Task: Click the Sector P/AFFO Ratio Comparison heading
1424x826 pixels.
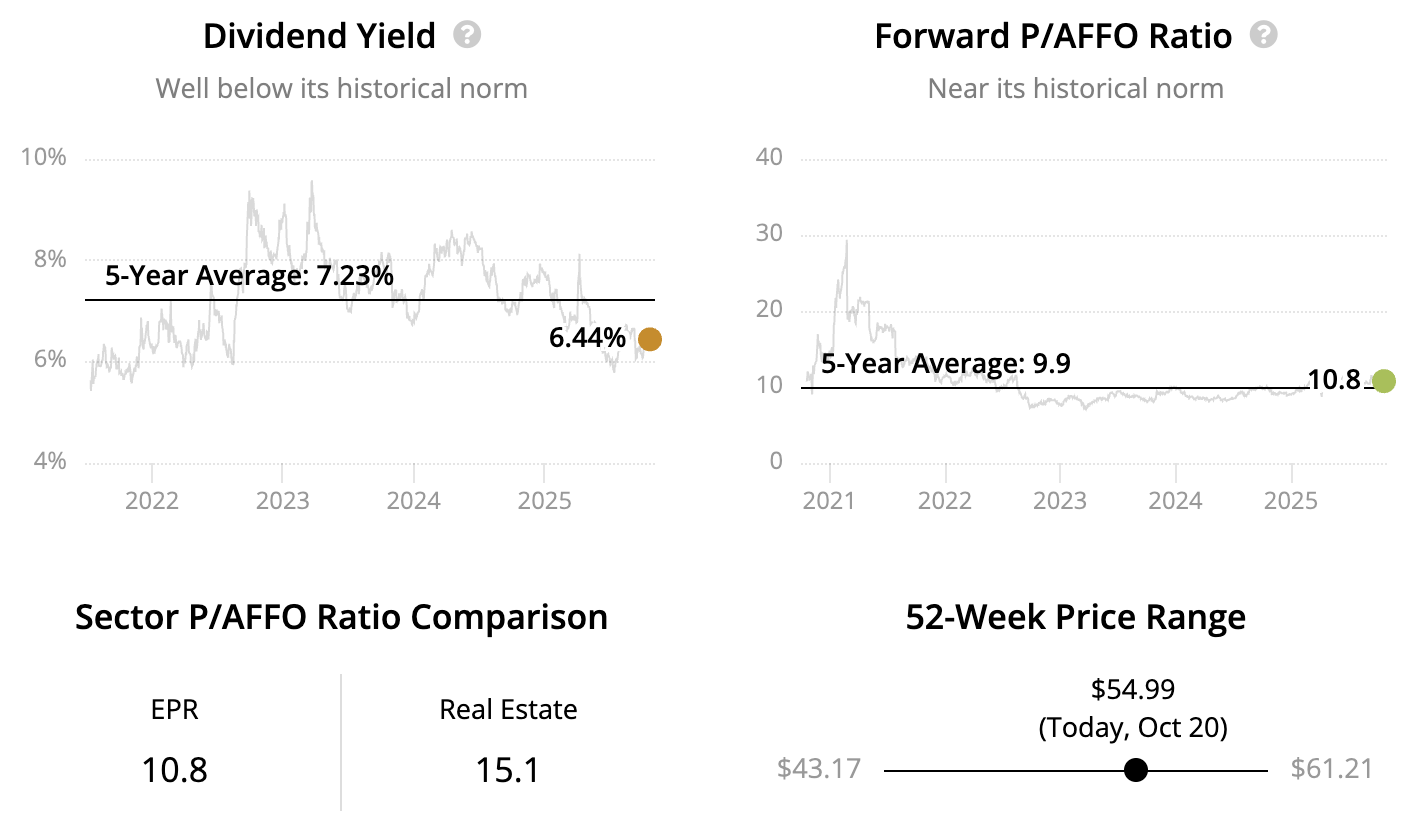Action: point(341,617)
